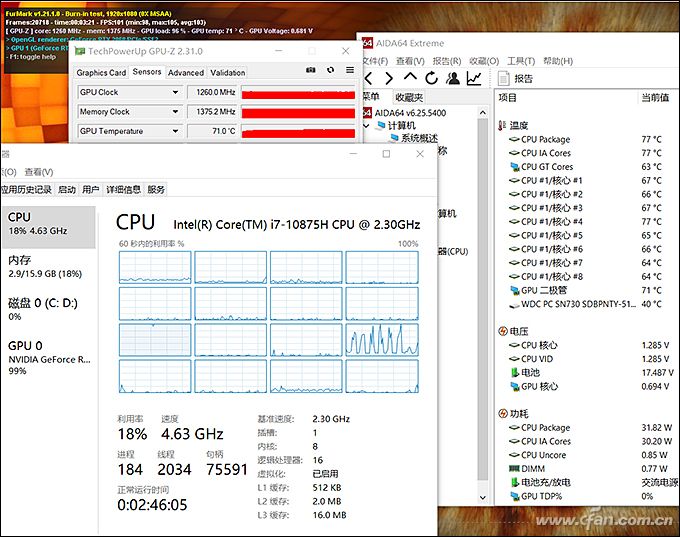This screenshot has width=680, height=537.
Task: Click the 项目 column header in AIDA64
Action: [x=507, y=98]
